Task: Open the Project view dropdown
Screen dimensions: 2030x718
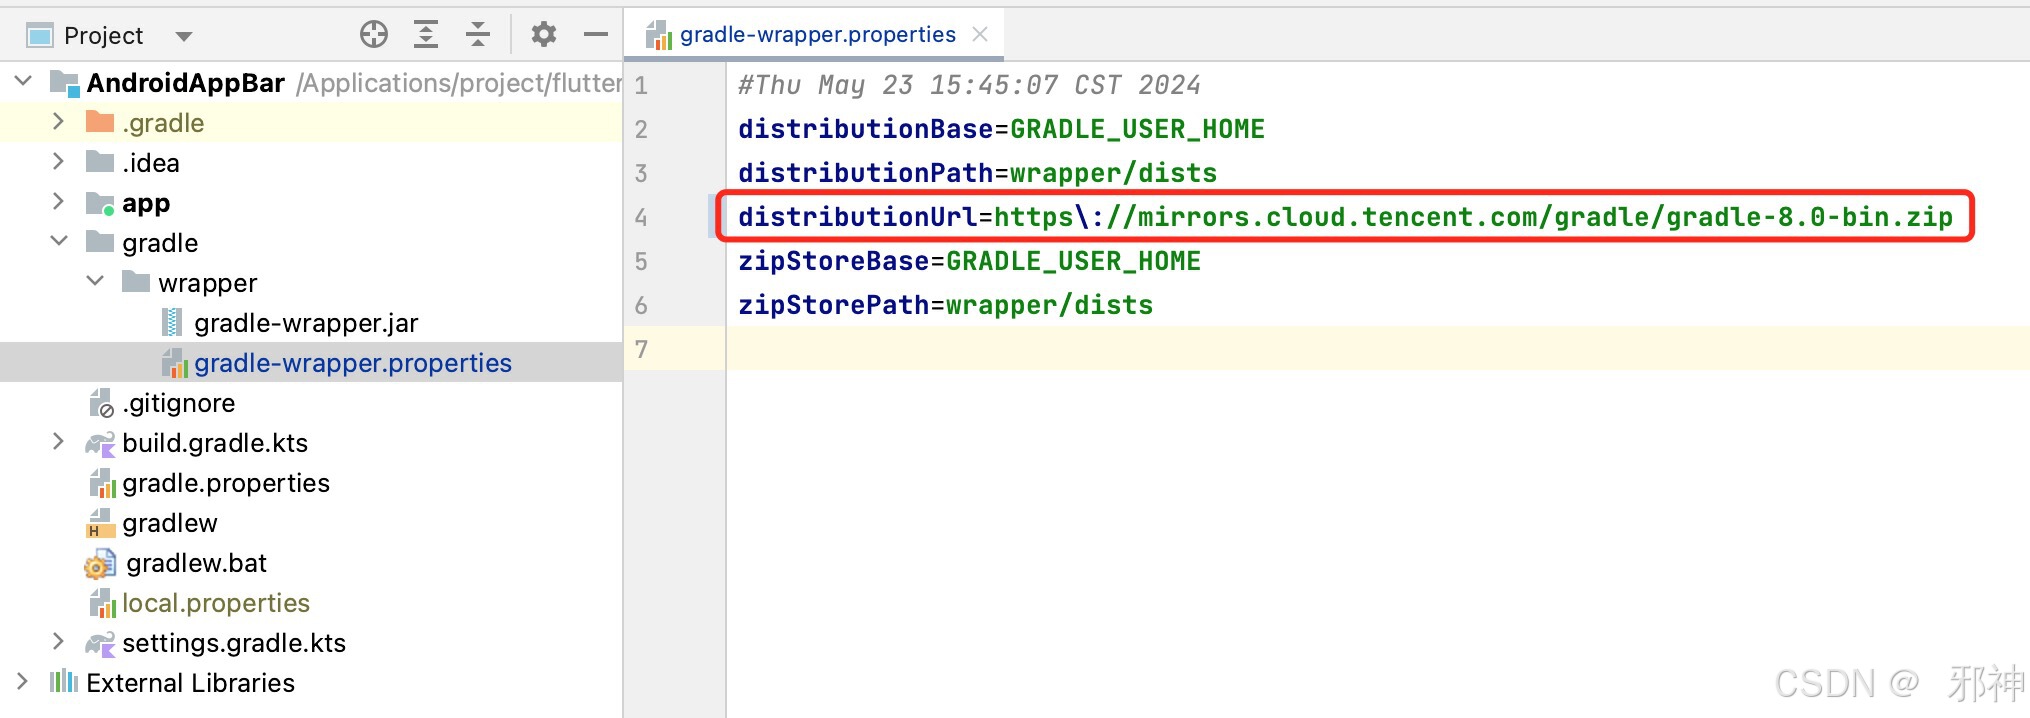Action: pos(183,36)
